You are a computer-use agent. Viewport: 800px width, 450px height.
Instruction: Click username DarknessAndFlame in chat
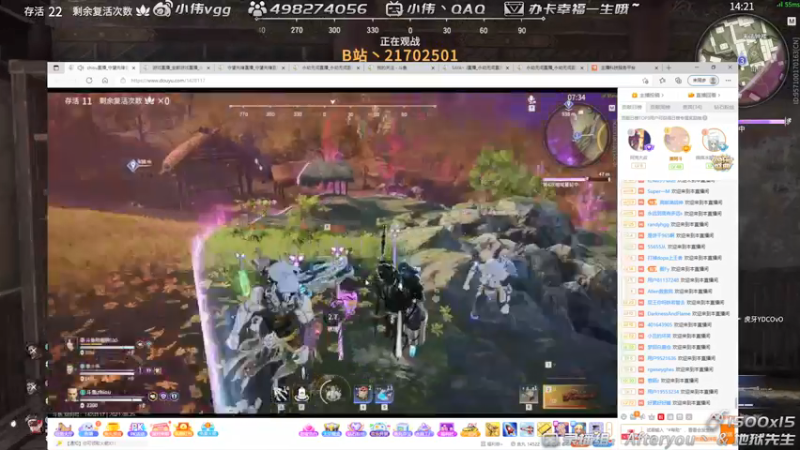(x=668, y=314)
